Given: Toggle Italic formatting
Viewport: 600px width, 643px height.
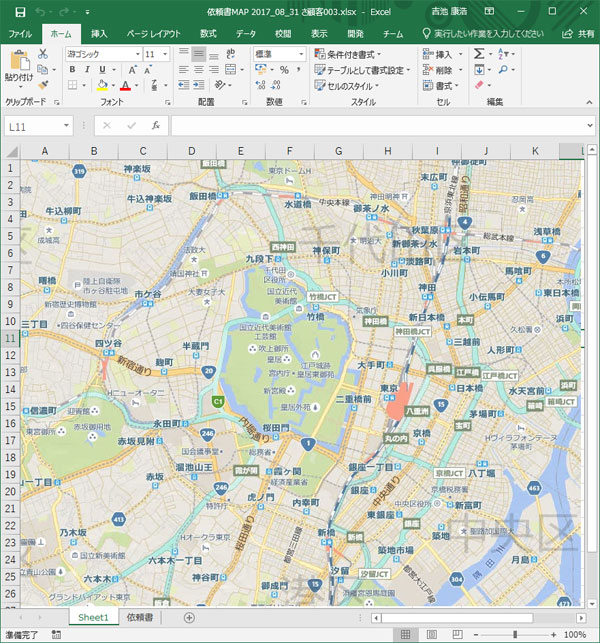Looking at the screenshot, I should [87, 69].
